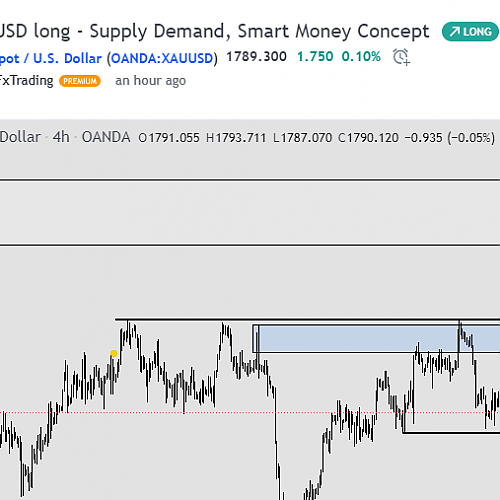Click the 'an hour ago' timestamp
Image resolution: width=500 pixels, height=500 pixels.
pyautogui.click(x=151, y=81)
